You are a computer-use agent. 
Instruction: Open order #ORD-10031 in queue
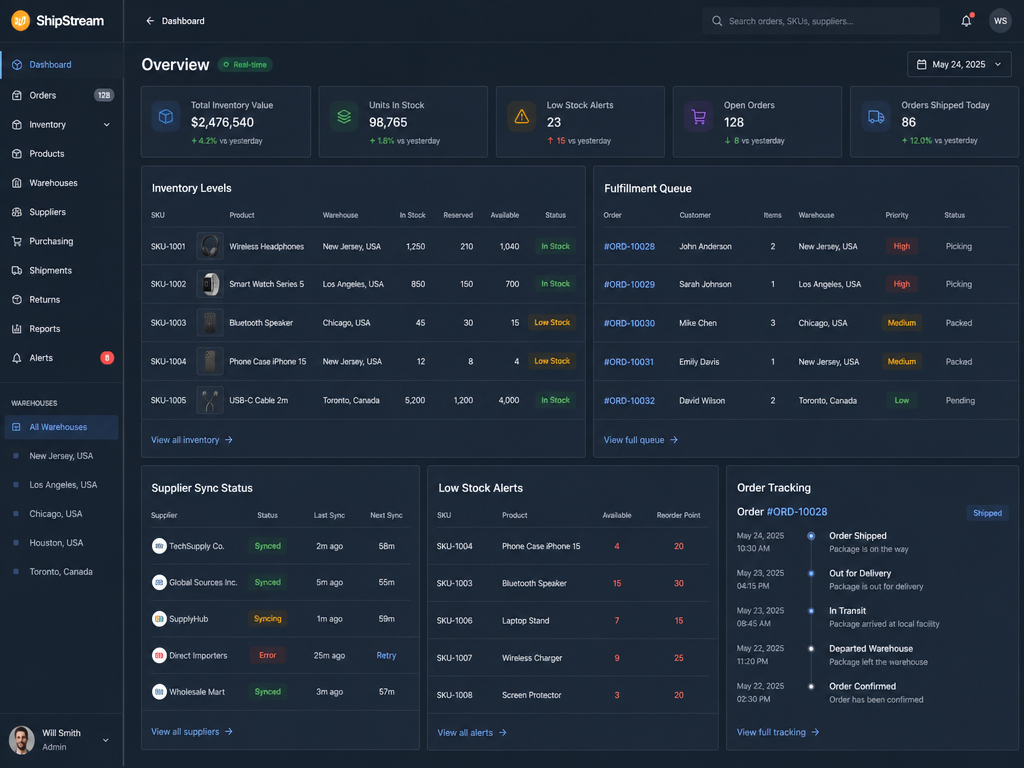628,361
